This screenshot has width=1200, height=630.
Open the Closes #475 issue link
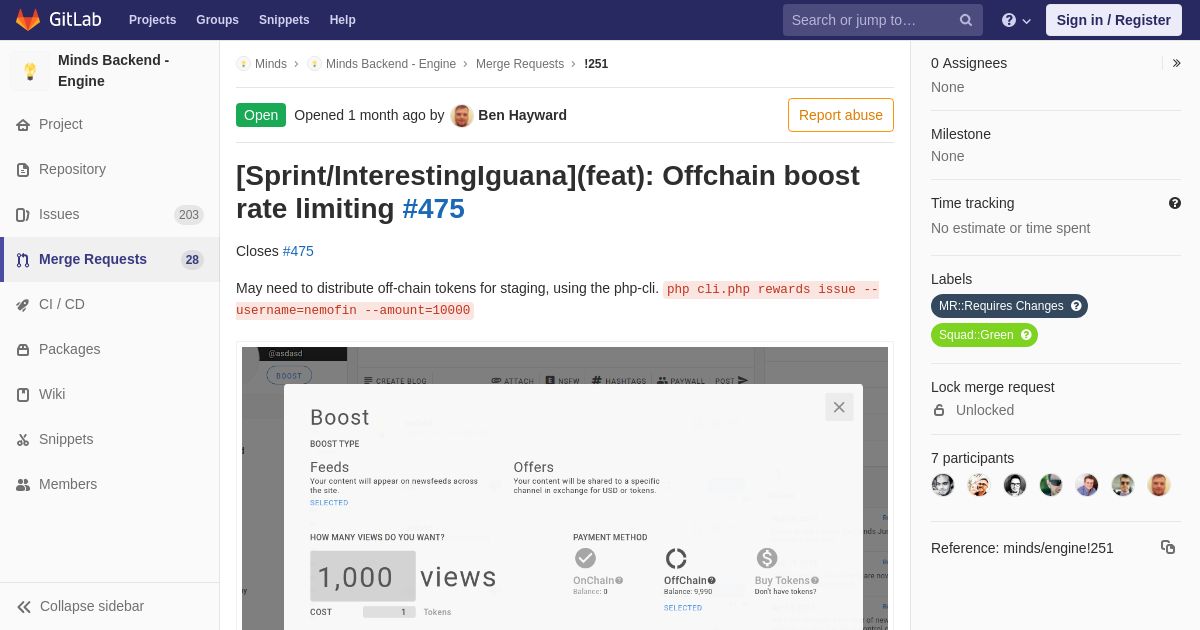coord(298,251)
